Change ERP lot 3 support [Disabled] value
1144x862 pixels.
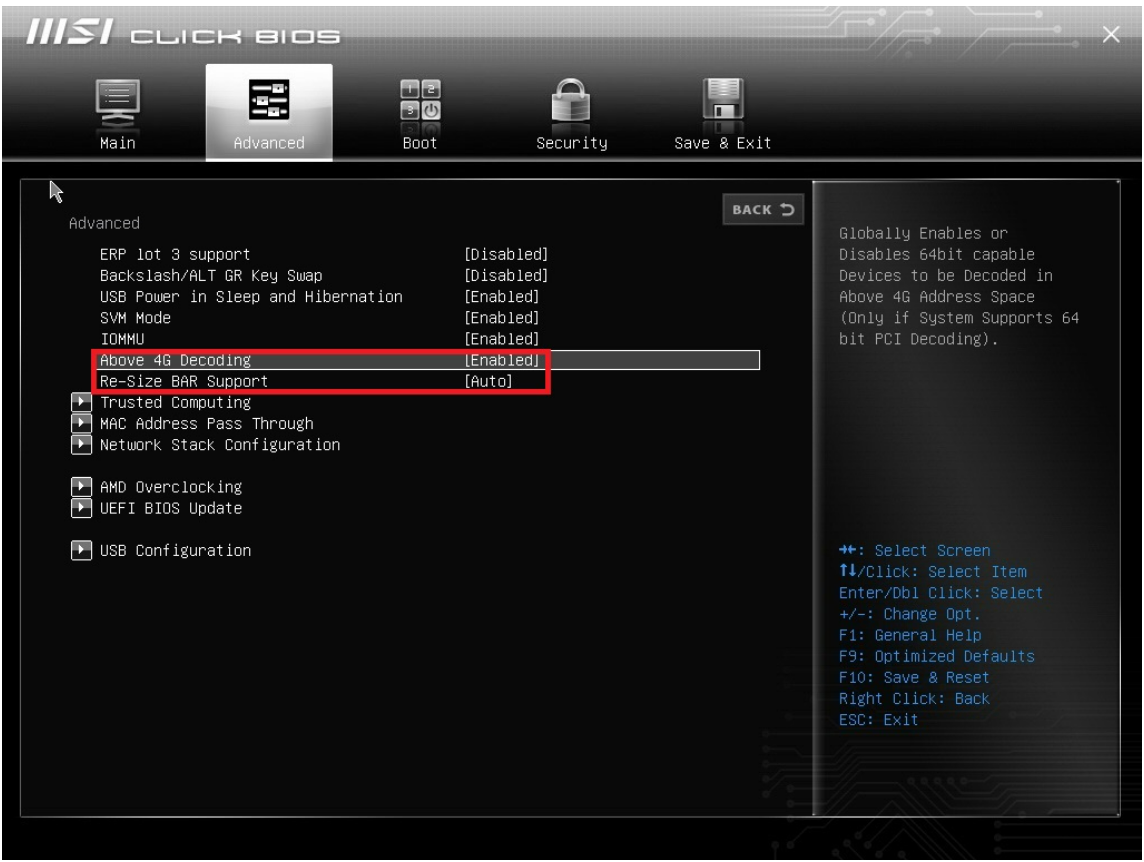[x=506, y=254]
